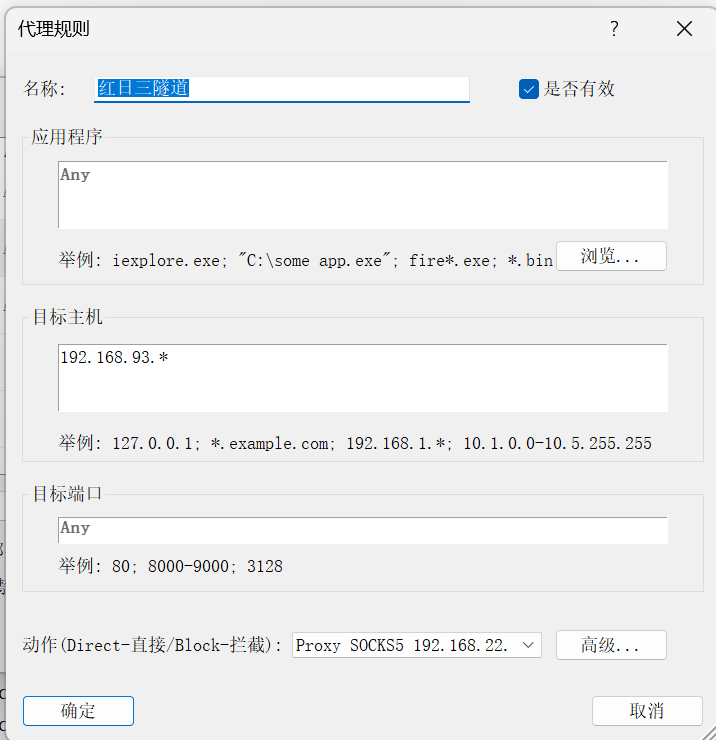Click the 名称 label
This screenshot has height=740, width=716.
pyautogui.click(x=44, y=89)
